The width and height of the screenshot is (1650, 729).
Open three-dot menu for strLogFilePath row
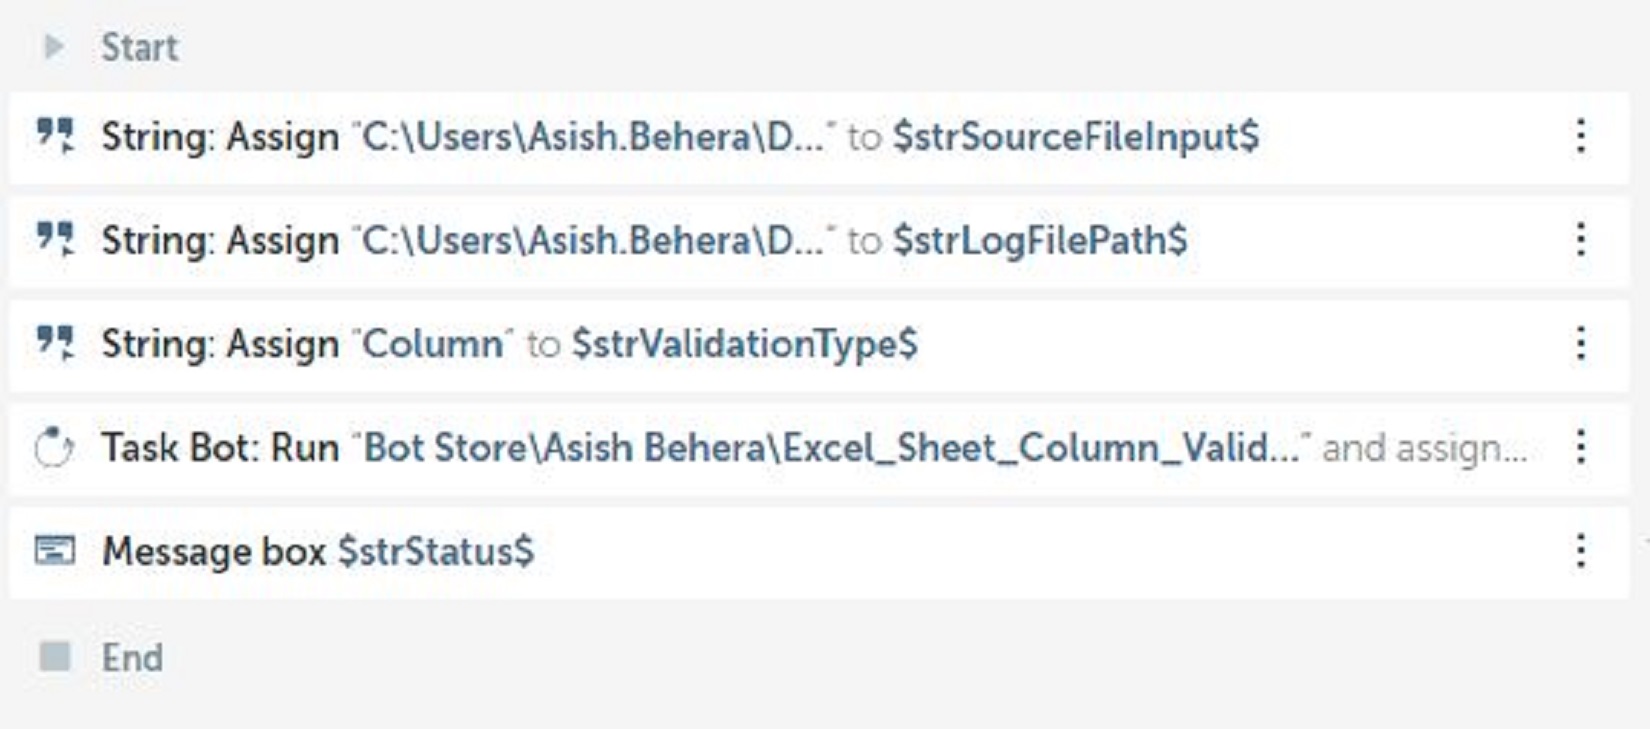tap(1580, 240)
